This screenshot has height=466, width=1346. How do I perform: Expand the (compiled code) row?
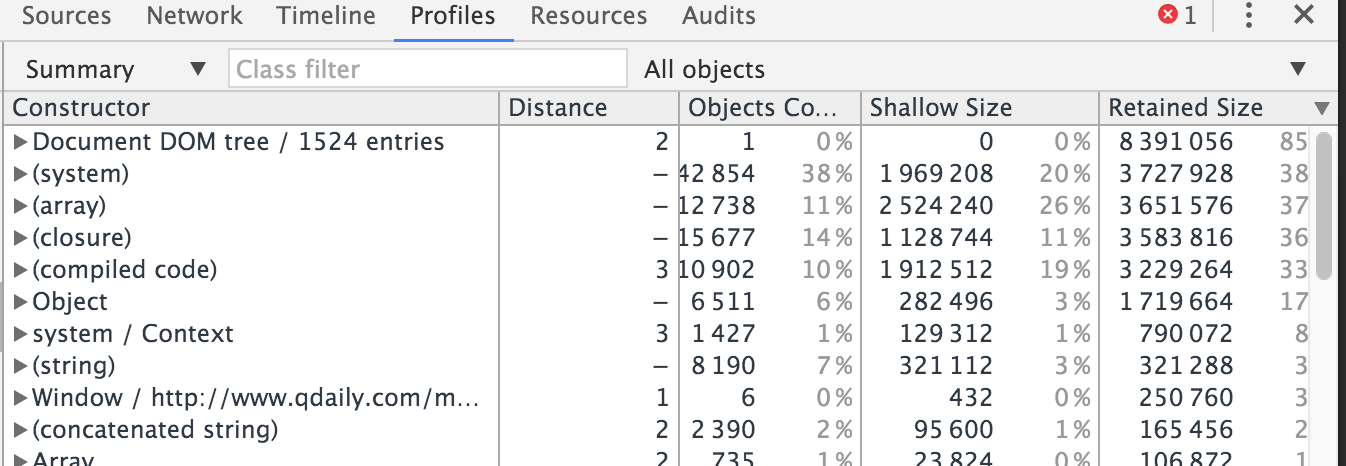20,270
